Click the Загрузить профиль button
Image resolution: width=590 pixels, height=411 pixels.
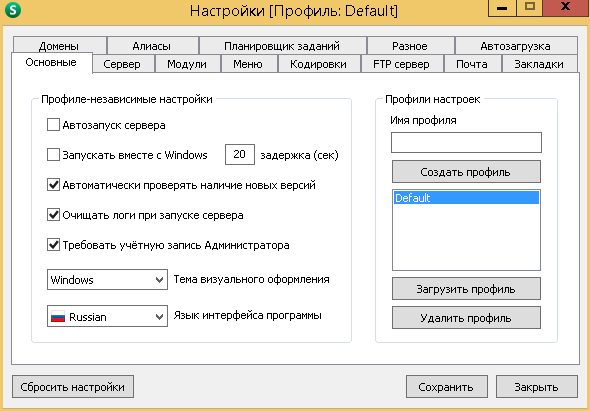click(x=466, y=289)
